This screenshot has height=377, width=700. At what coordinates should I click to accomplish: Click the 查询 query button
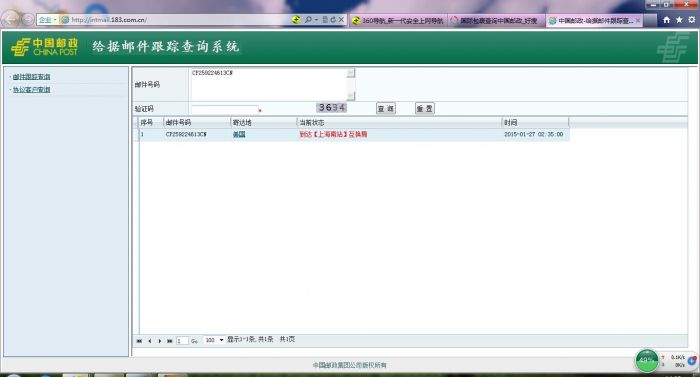386,109
